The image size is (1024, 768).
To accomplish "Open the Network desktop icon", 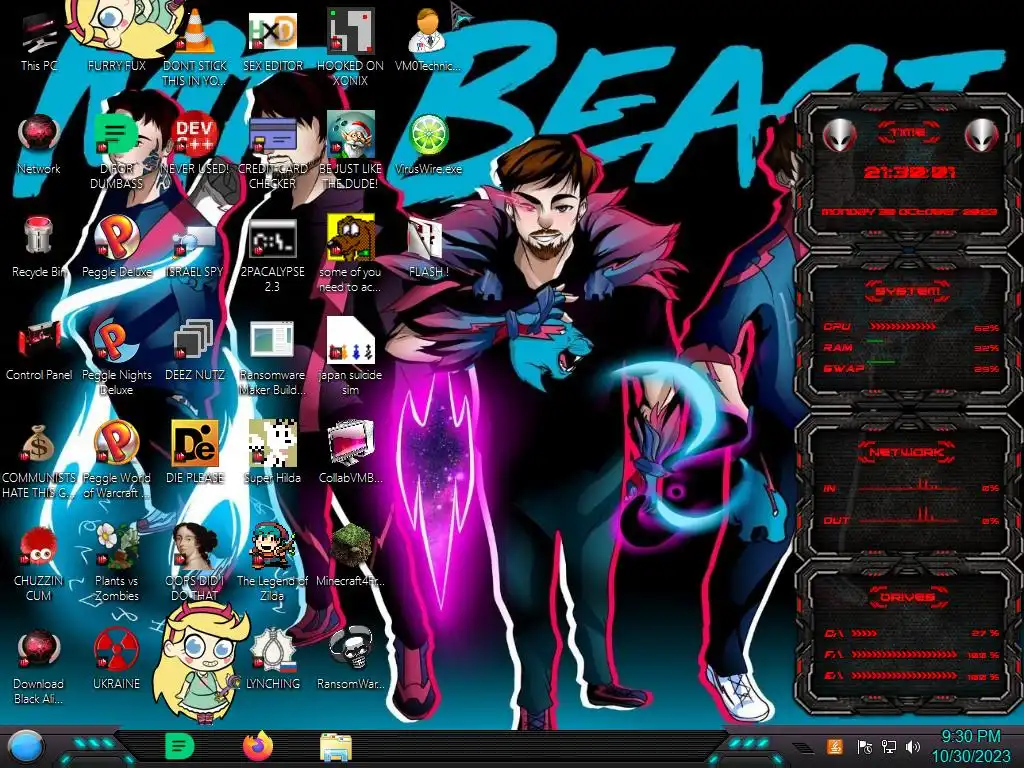I will tap(39, 144).
